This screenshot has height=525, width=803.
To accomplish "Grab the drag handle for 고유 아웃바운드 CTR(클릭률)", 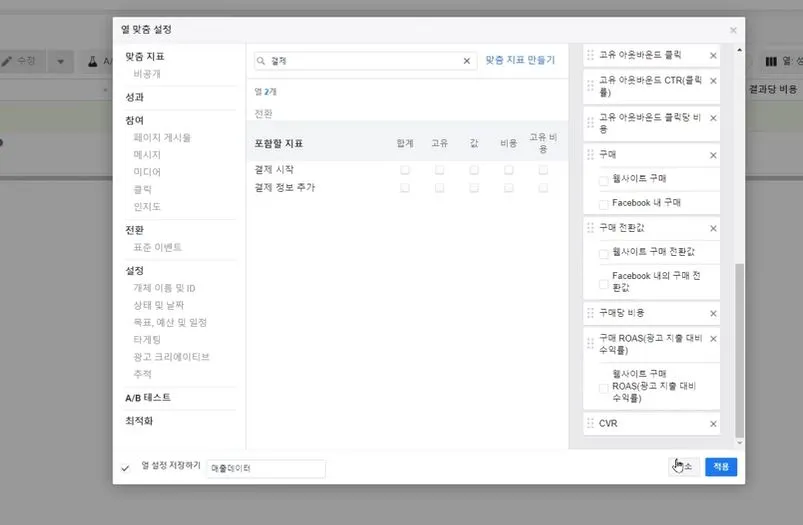I will (590, 86).
